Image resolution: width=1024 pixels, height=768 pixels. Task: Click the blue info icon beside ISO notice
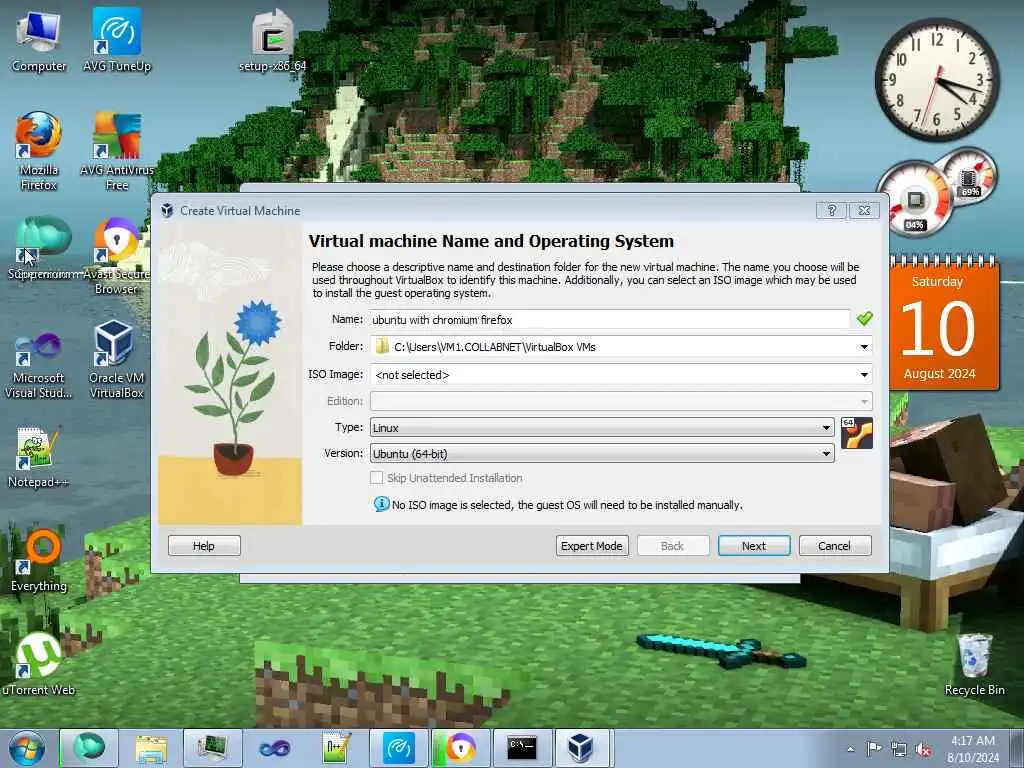pos(381,504)
